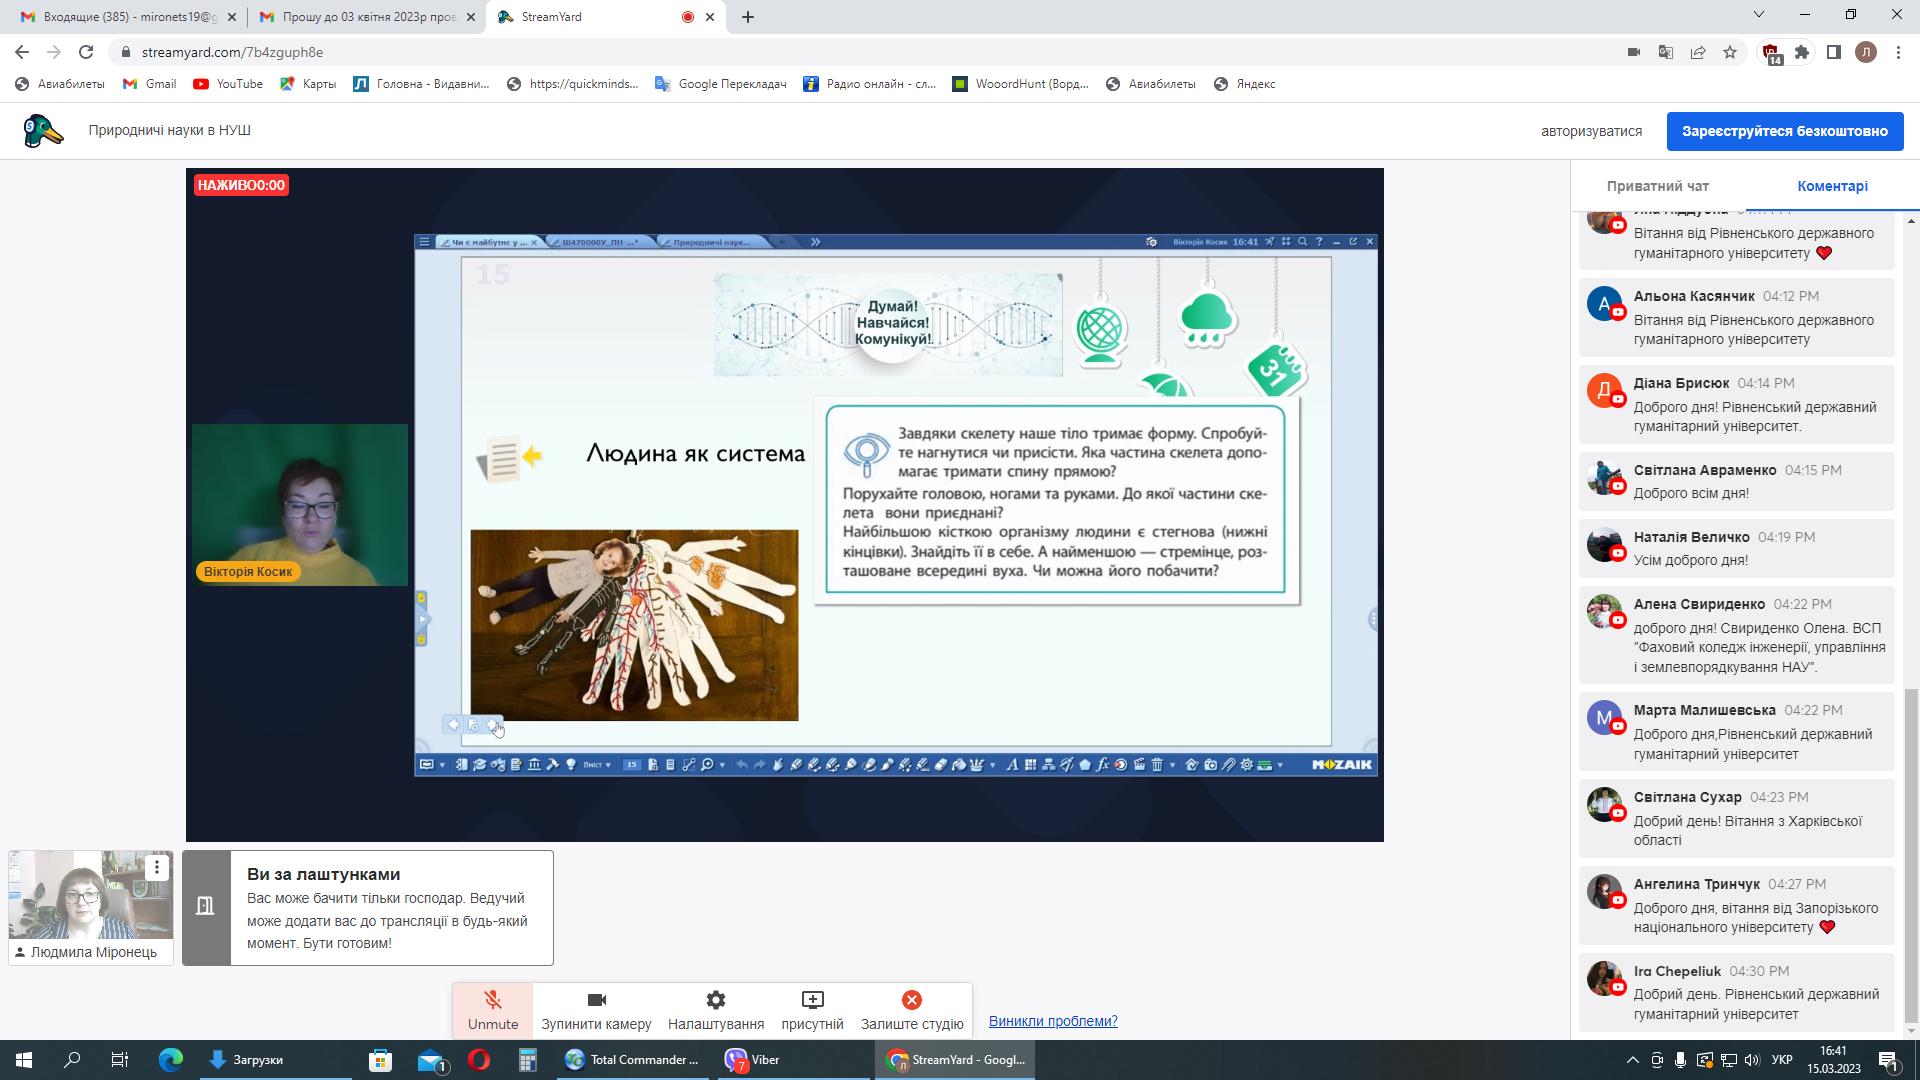The height and width of the screenshot is (1080, 1920).
Task: Open the WooordHunt bookmark
Action: click(x=1021, y=84)
